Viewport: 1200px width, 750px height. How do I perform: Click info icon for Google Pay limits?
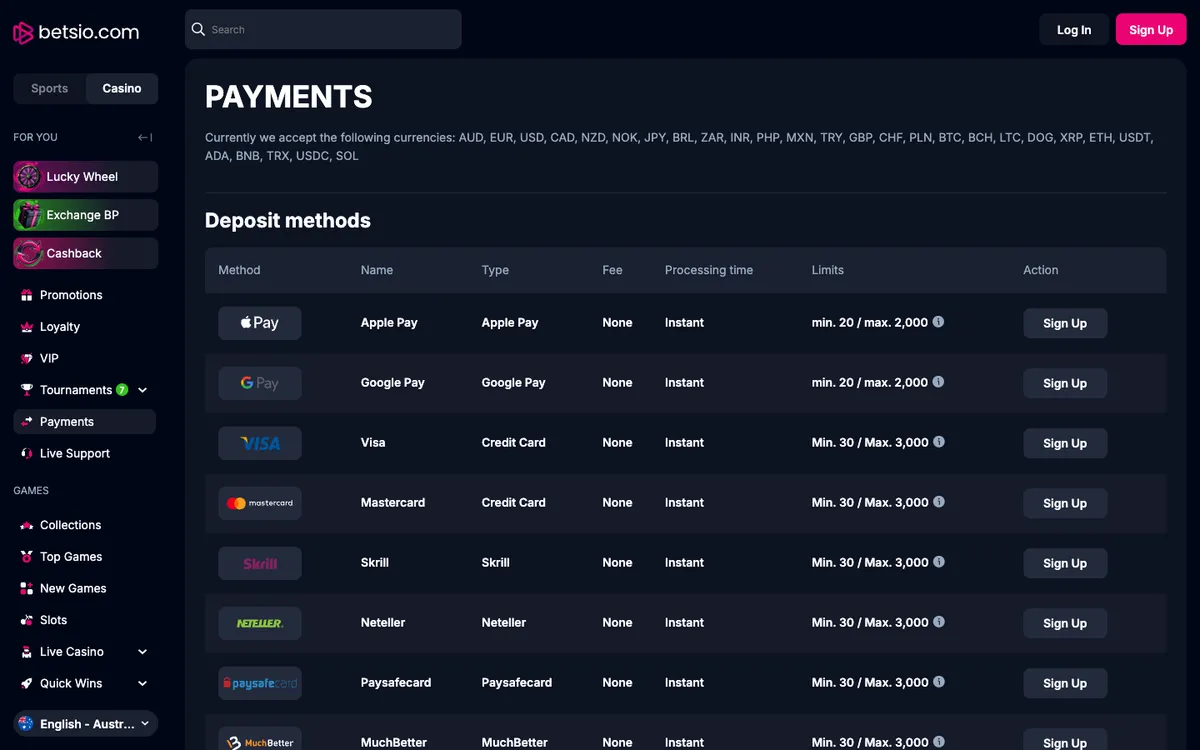938,382
